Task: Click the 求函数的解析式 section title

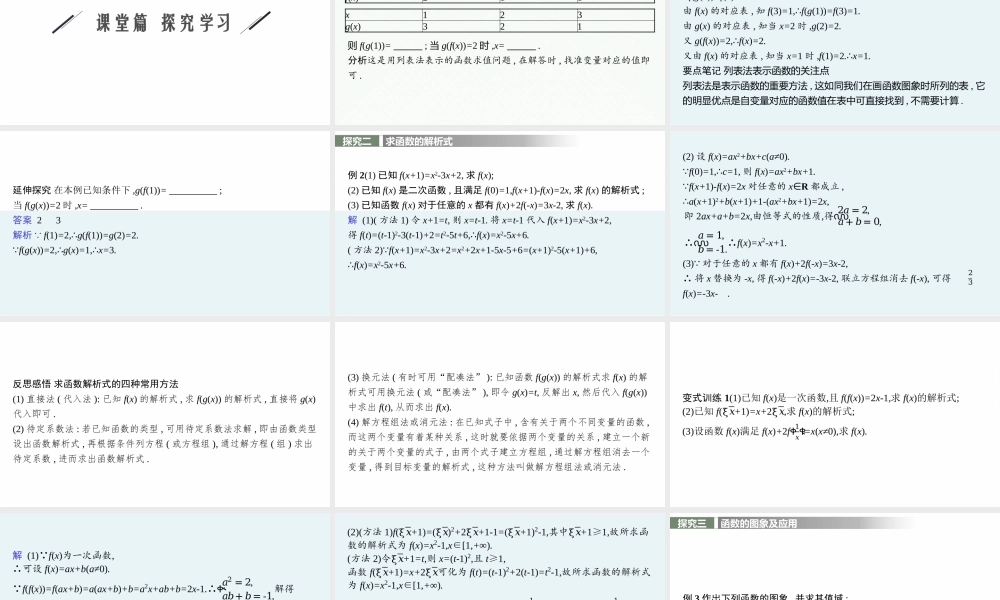Action: 418,142
